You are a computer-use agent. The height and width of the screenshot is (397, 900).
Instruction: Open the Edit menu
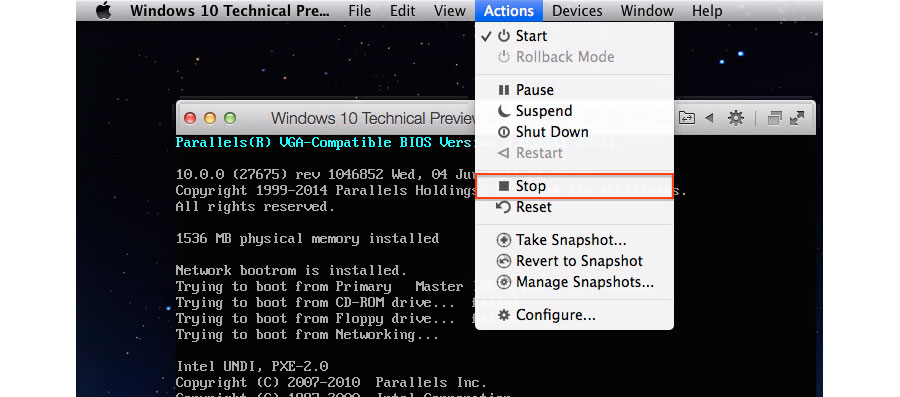[x=402, y=11]
